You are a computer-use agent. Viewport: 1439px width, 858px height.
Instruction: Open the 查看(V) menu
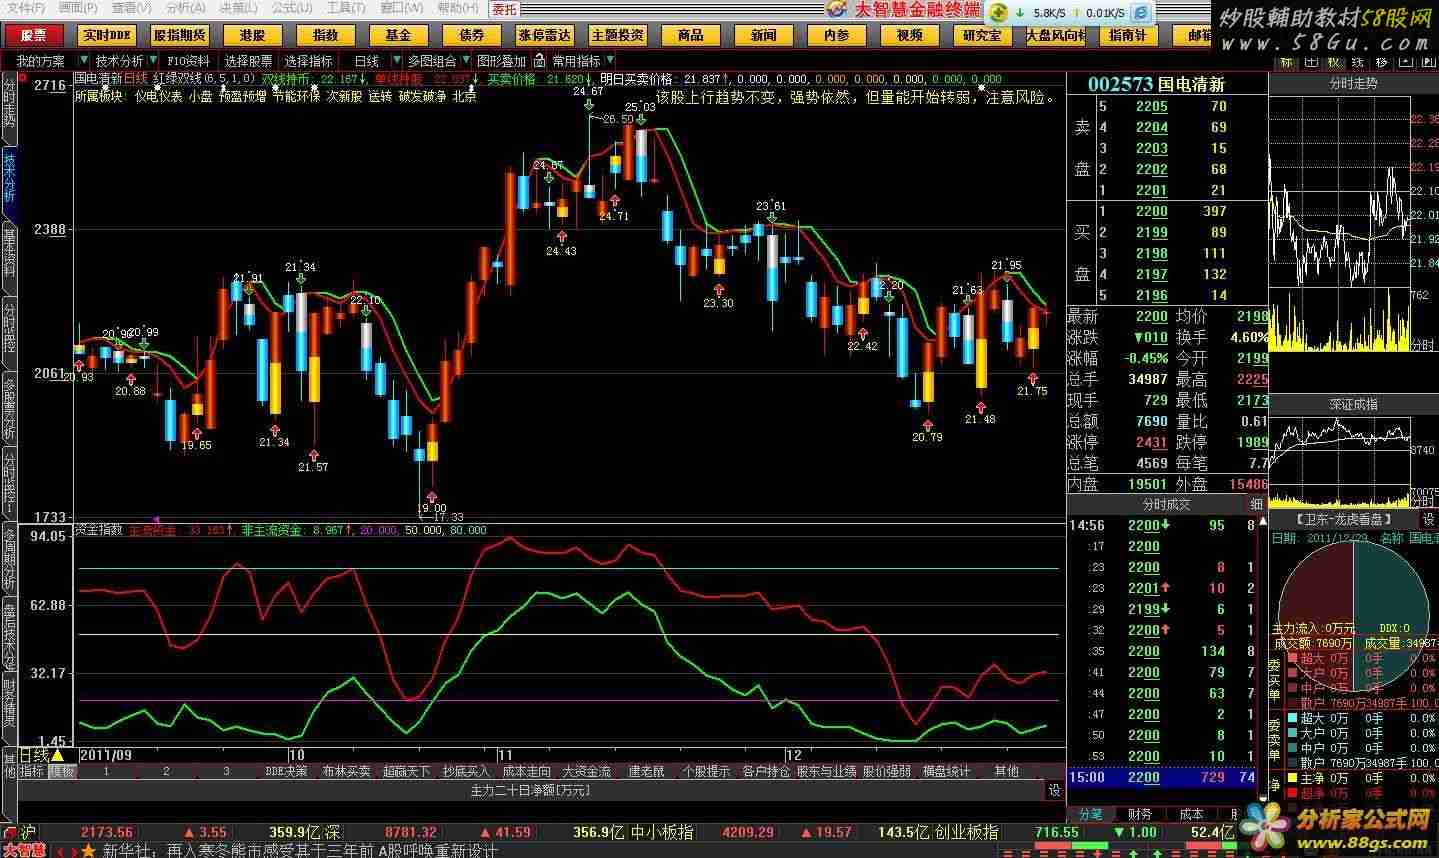(132, 8)
